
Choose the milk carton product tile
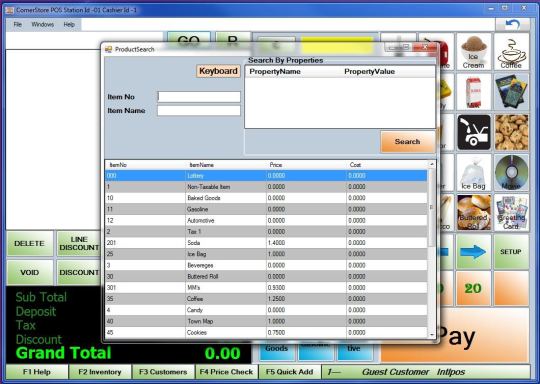tap(474, 92)
